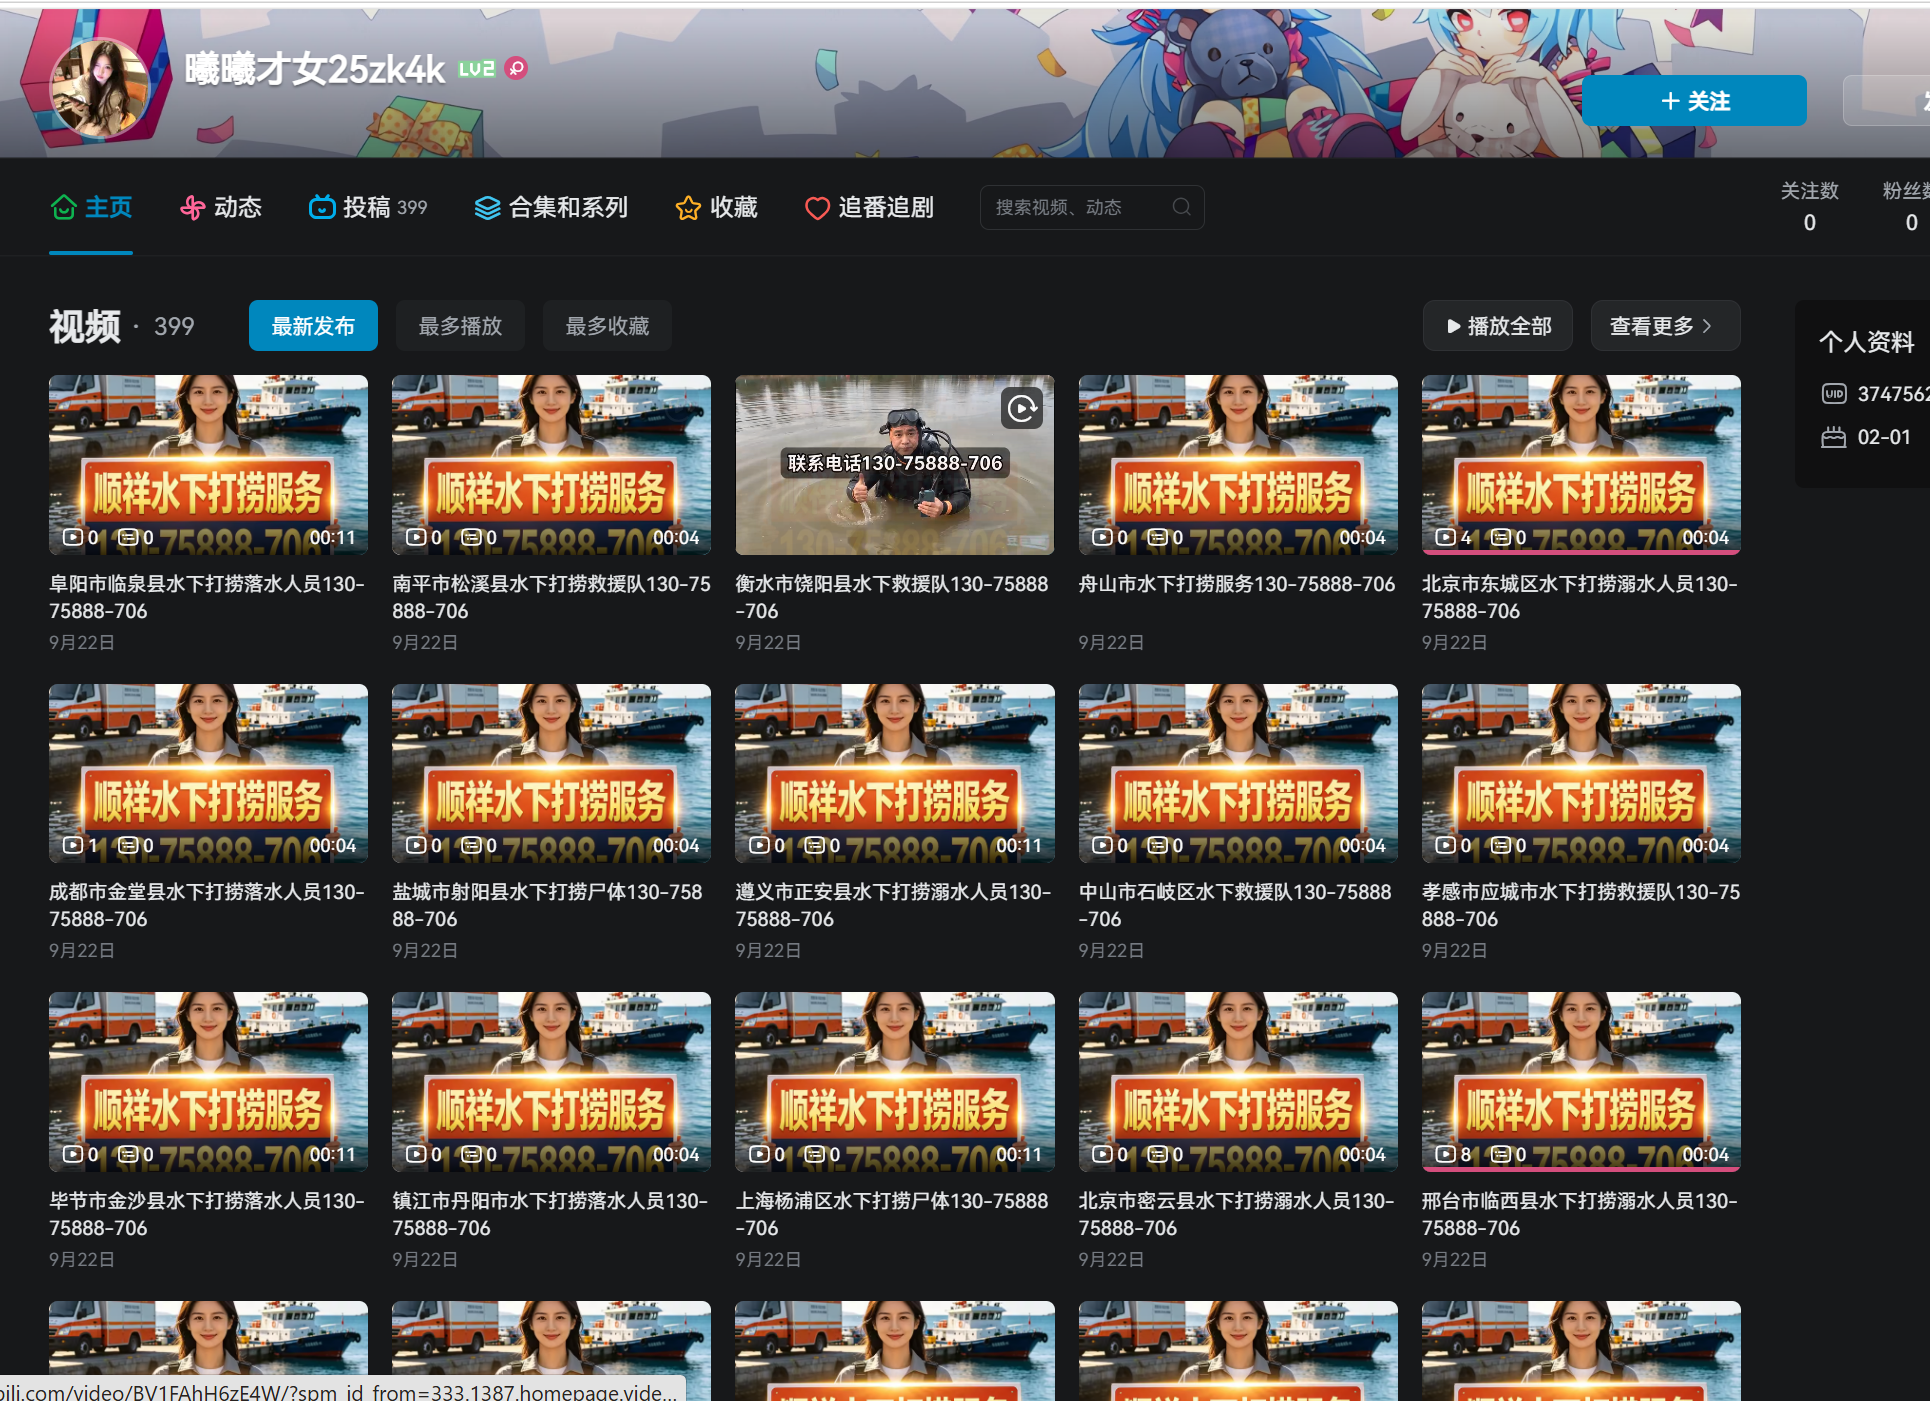
Task: Switch to the 动态 tab
Action: 220,207
